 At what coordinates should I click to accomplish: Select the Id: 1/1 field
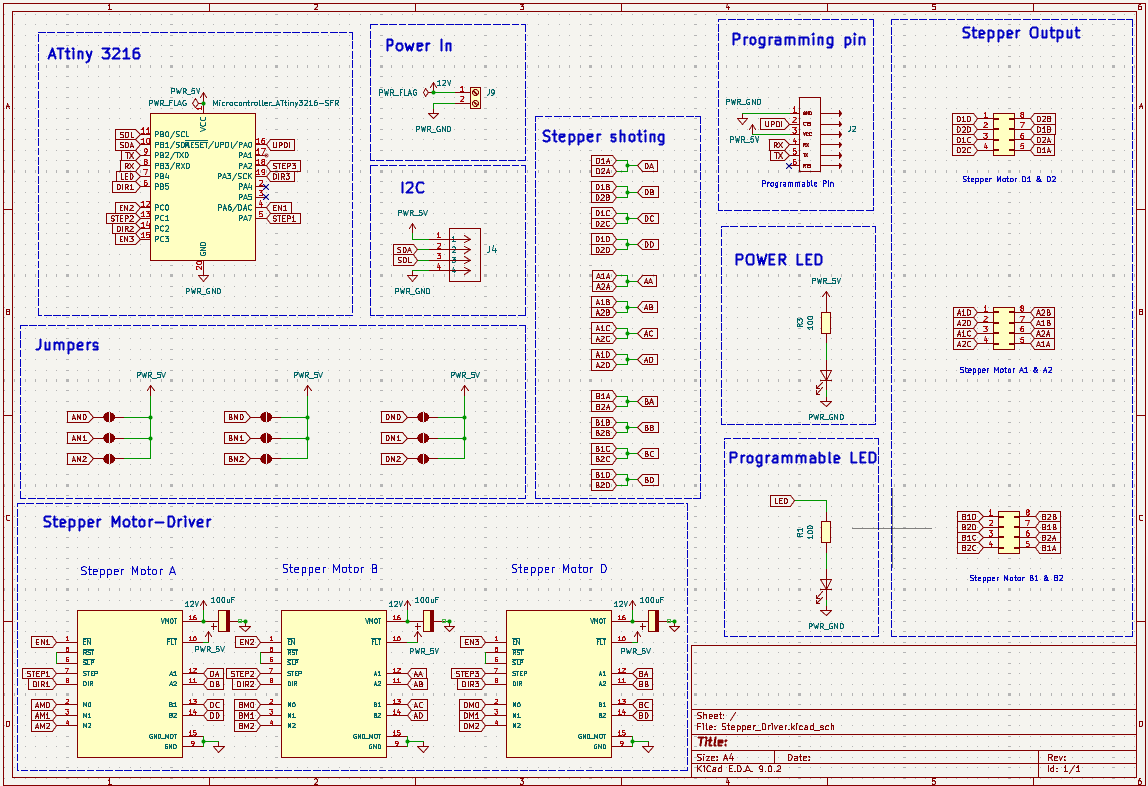click(x=1064, y=769)
